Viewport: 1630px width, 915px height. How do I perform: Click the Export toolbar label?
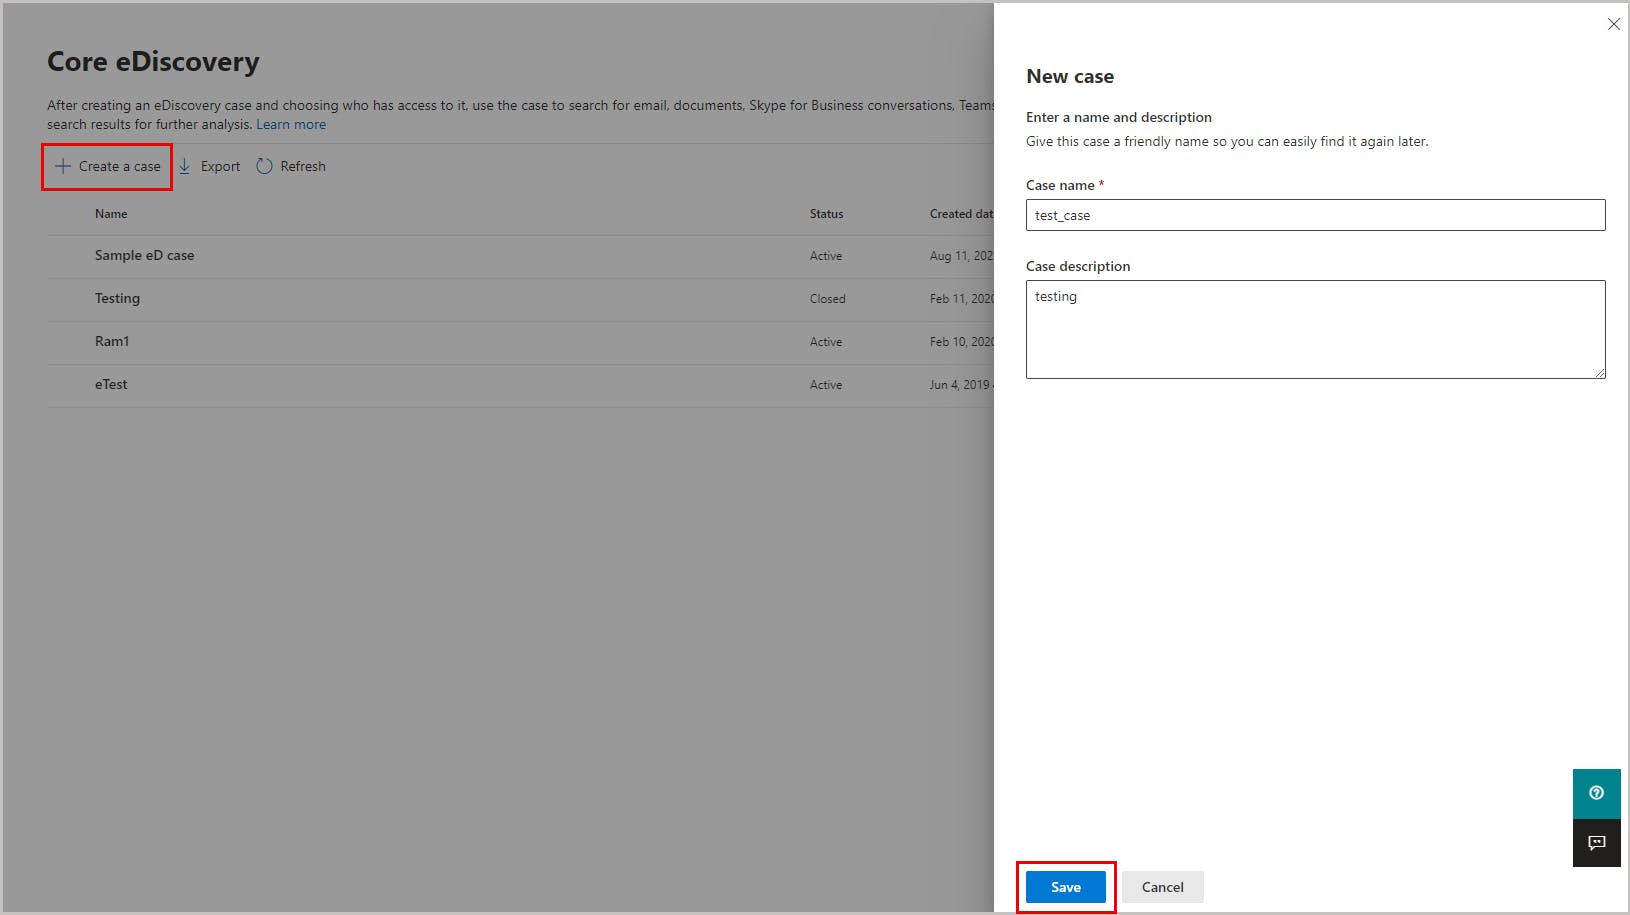click(x=220, y=166)
